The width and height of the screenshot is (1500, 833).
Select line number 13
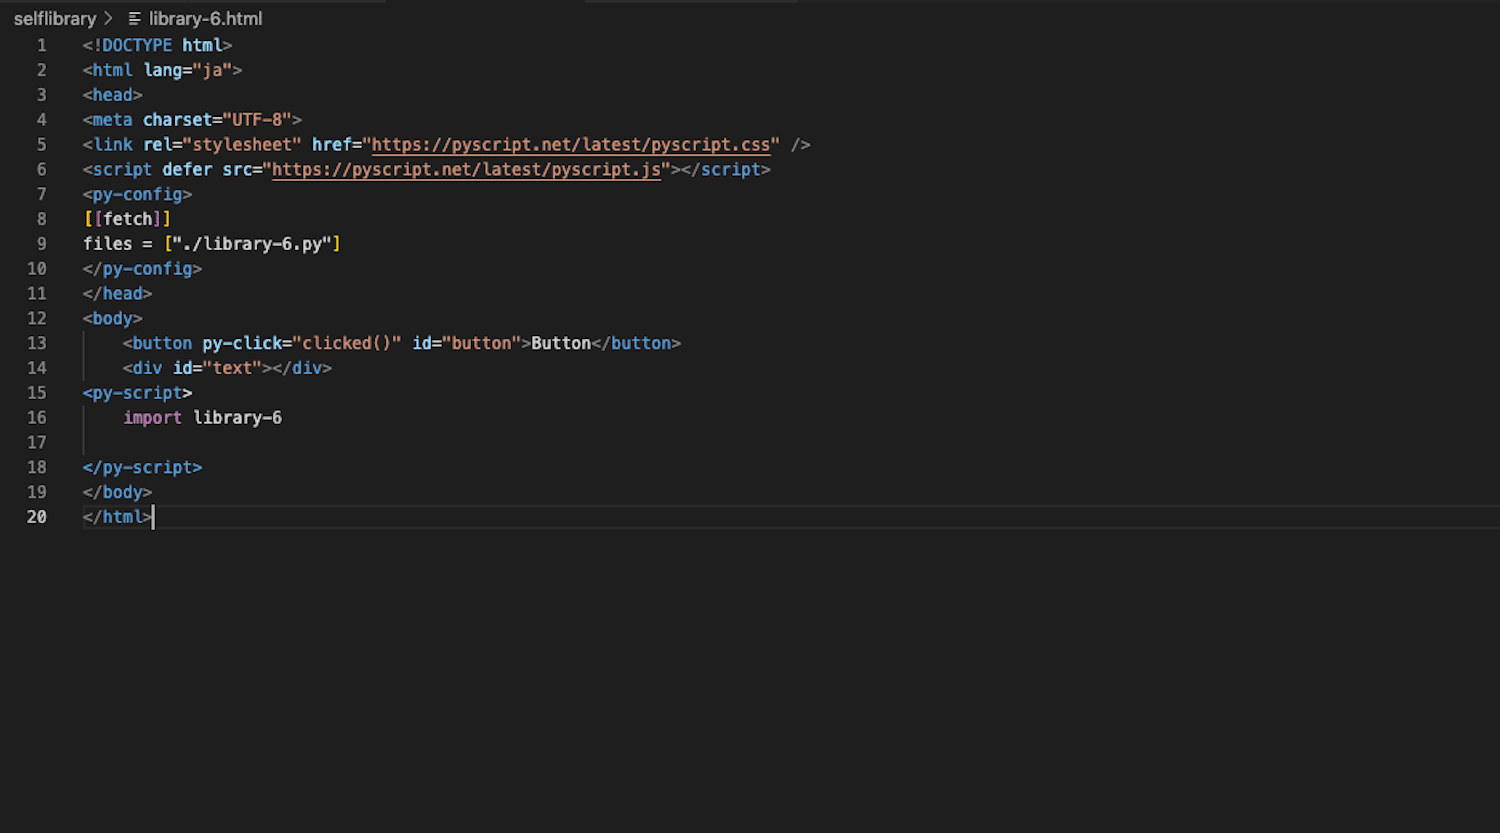37,343
